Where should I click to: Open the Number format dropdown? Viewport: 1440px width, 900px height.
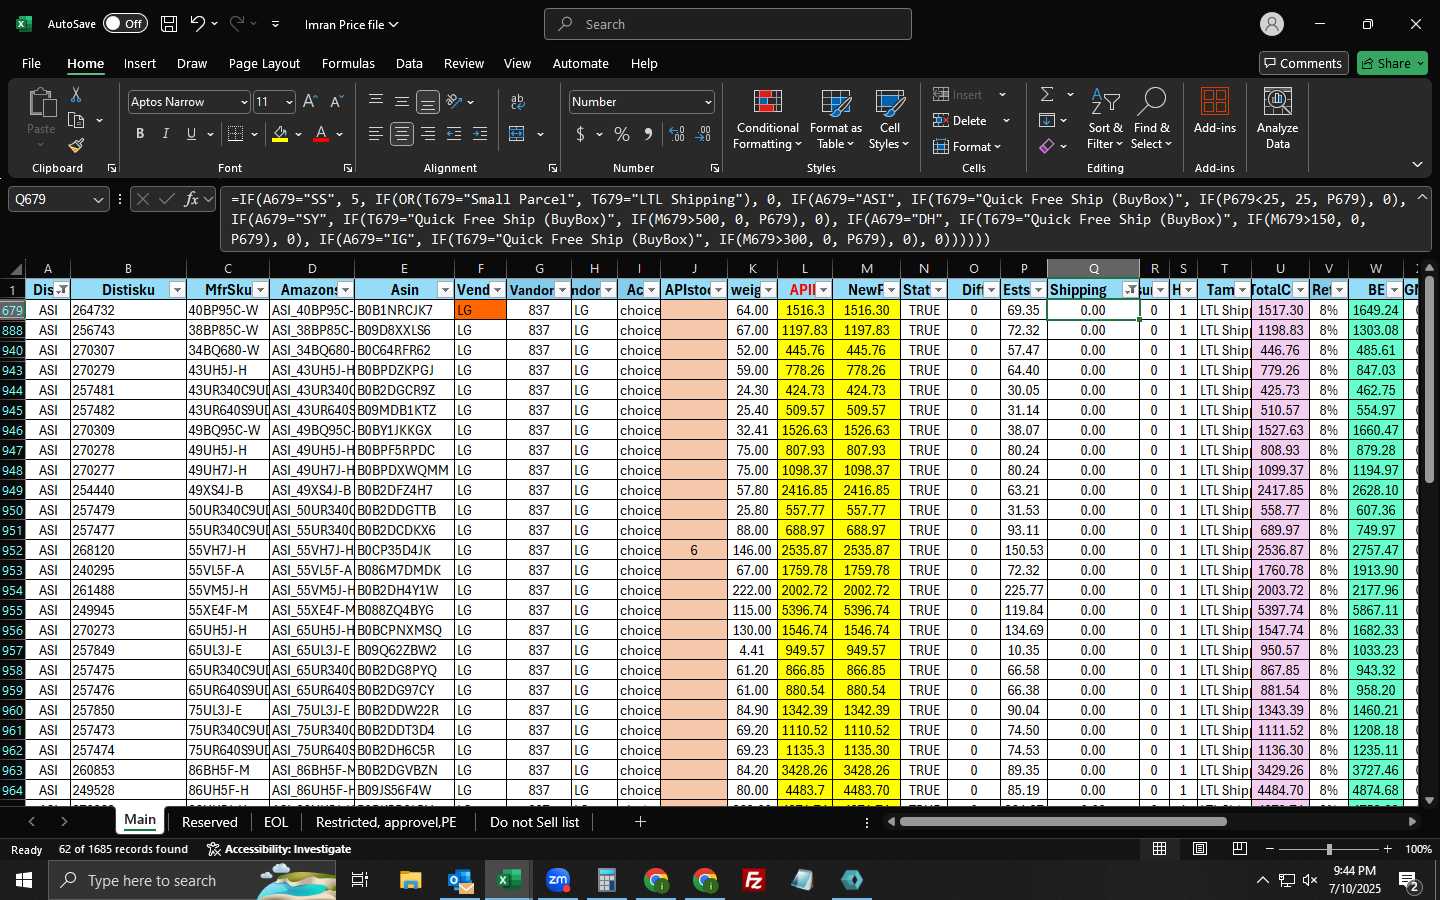tap(708, 102)
